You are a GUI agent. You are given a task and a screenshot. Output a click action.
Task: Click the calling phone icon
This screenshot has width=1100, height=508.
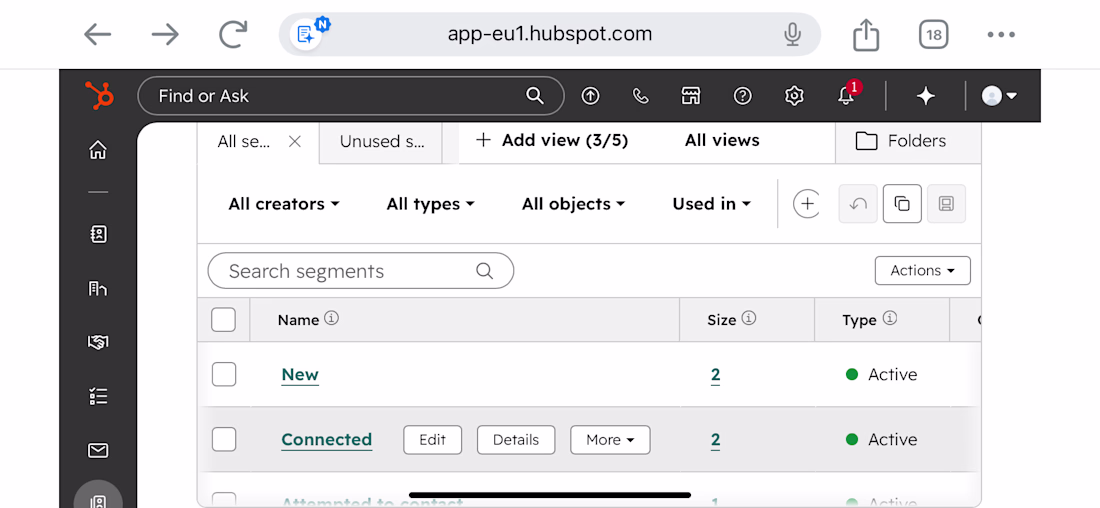click(640, 96)
